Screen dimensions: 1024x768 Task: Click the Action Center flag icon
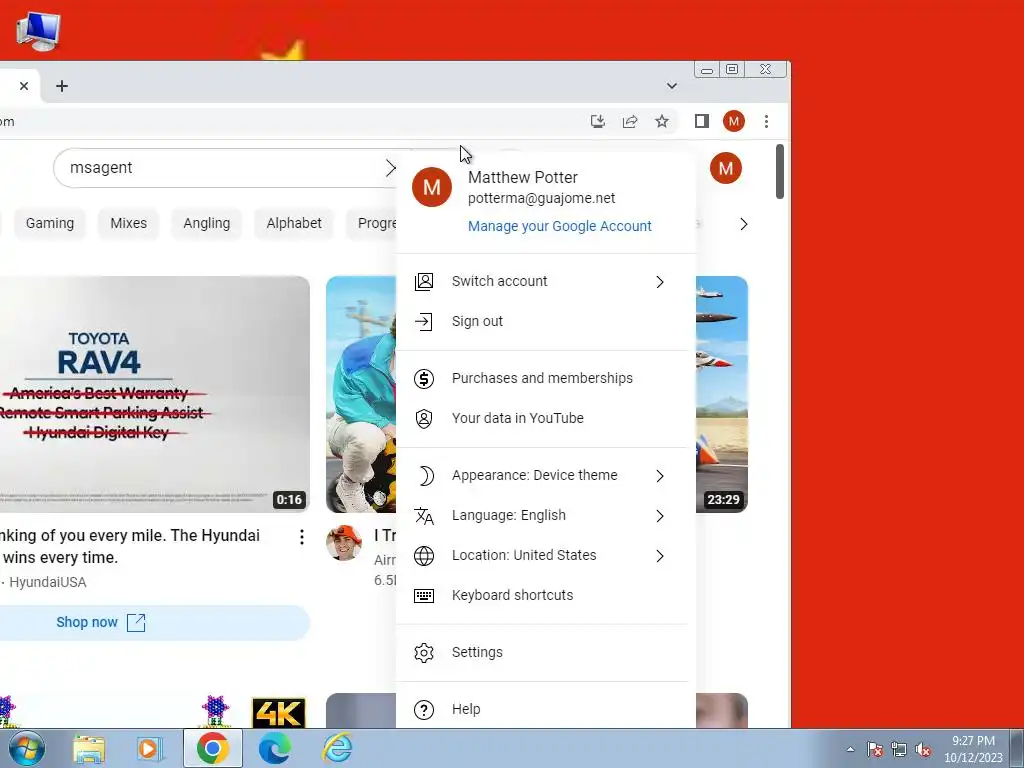pos(875,749)
